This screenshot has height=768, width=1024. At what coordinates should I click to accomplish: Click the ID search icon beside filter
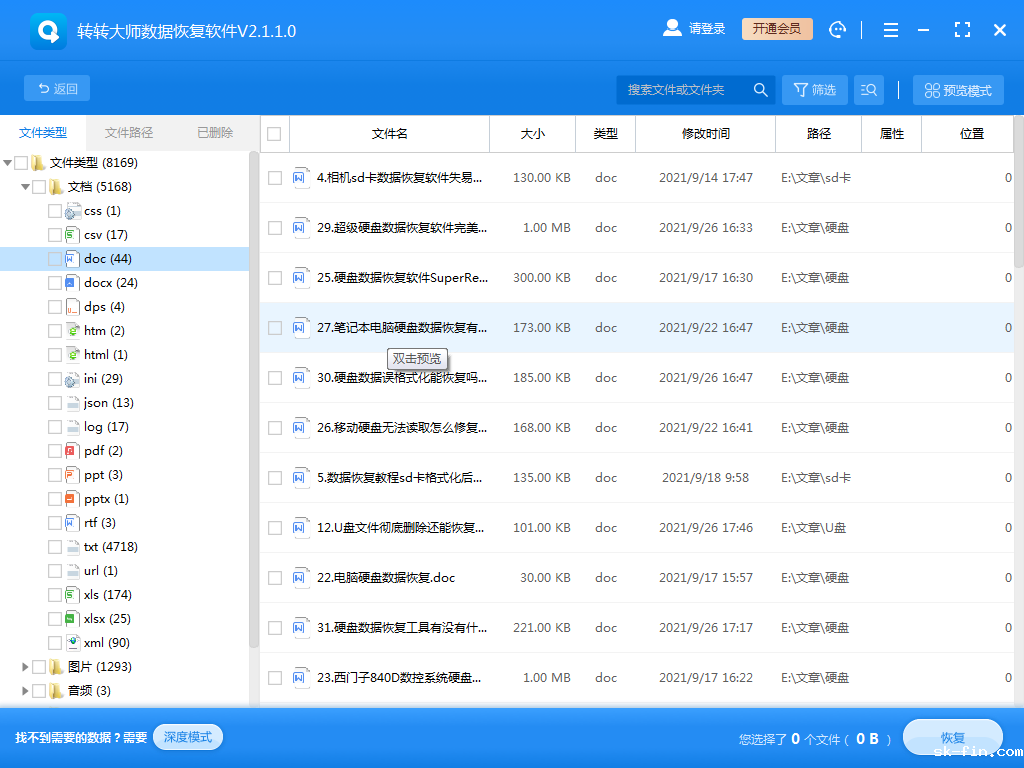pos(868,89)
